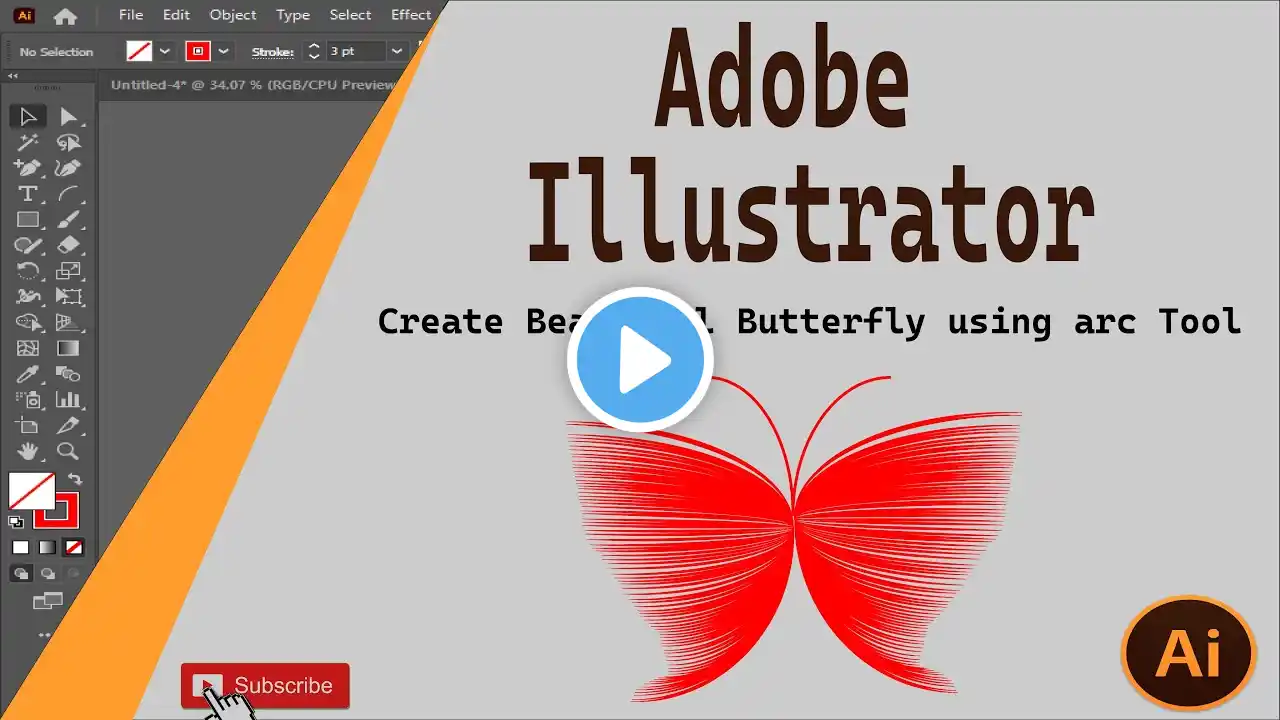Enable Draw Inside mode
The image size is (1280, 720).
73,574
